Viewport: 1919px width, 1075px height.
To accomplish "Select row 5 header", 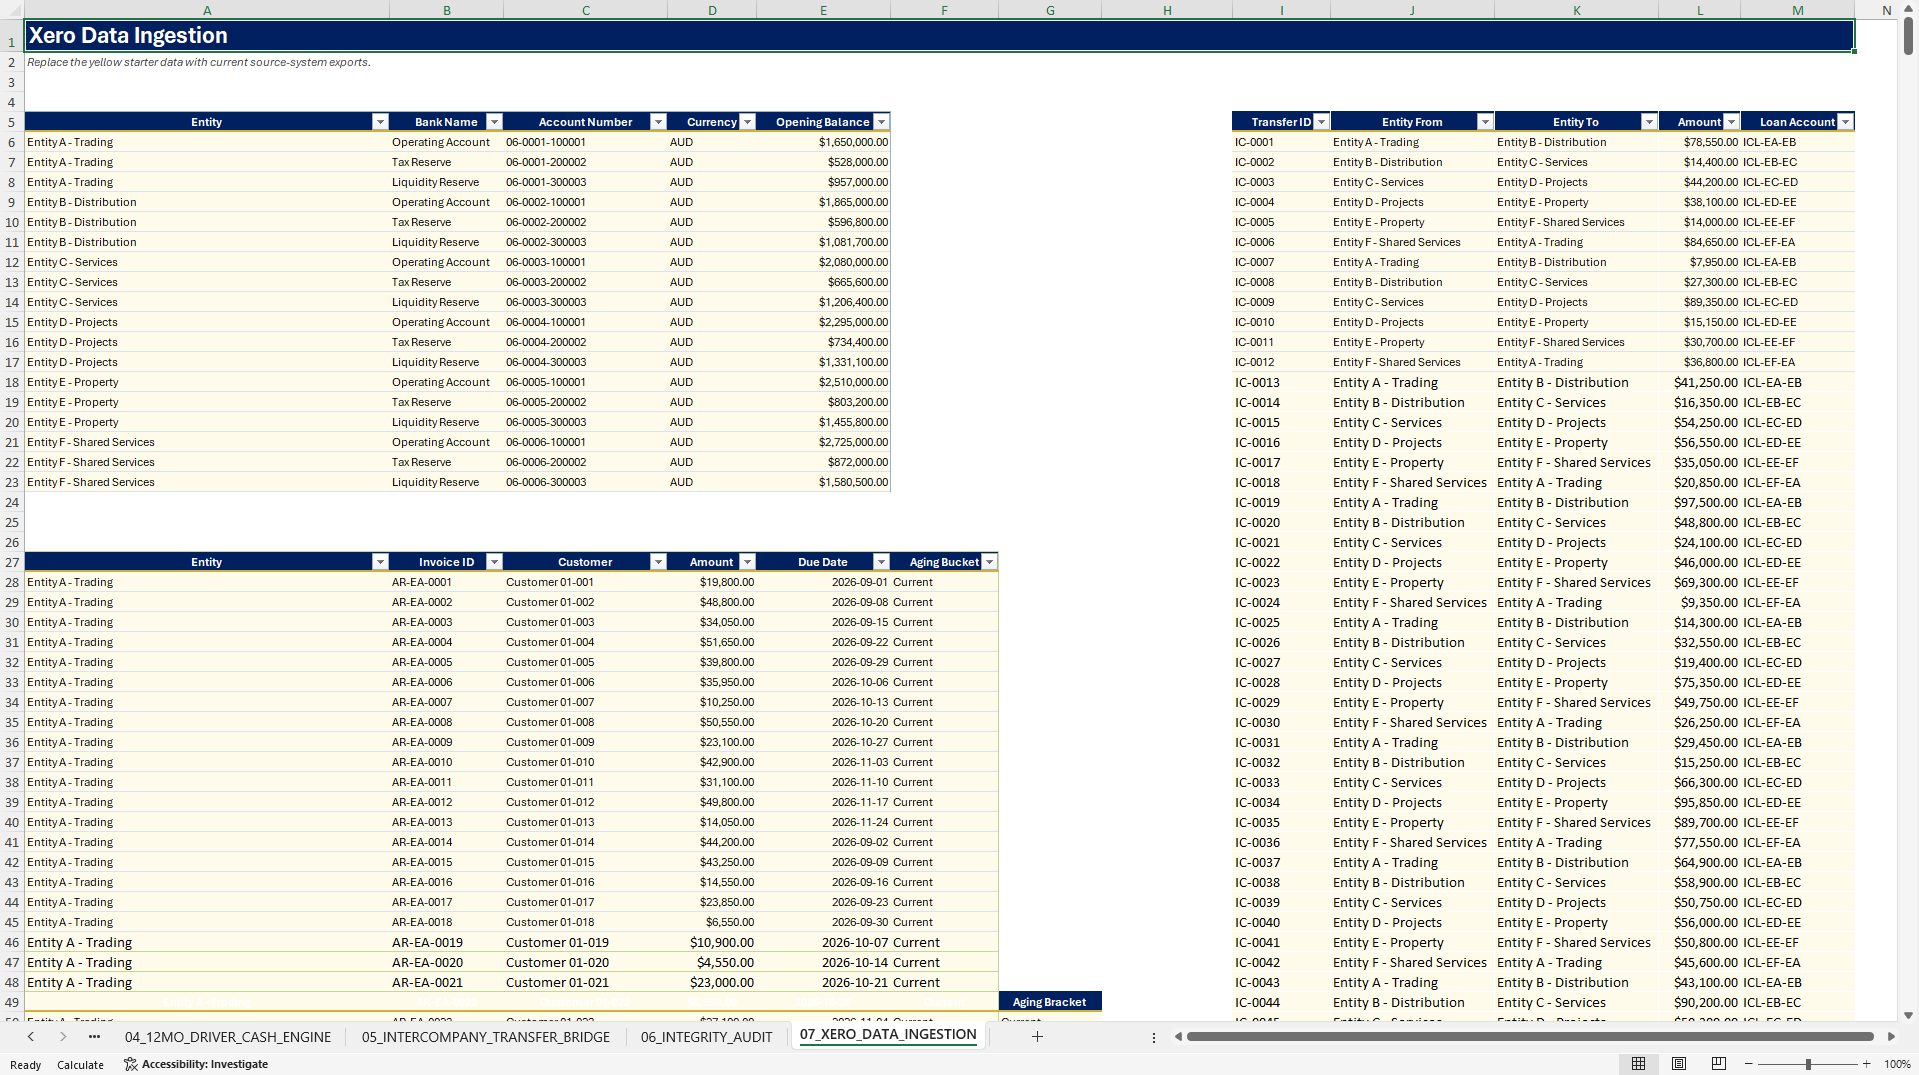I will pos(12,122).
